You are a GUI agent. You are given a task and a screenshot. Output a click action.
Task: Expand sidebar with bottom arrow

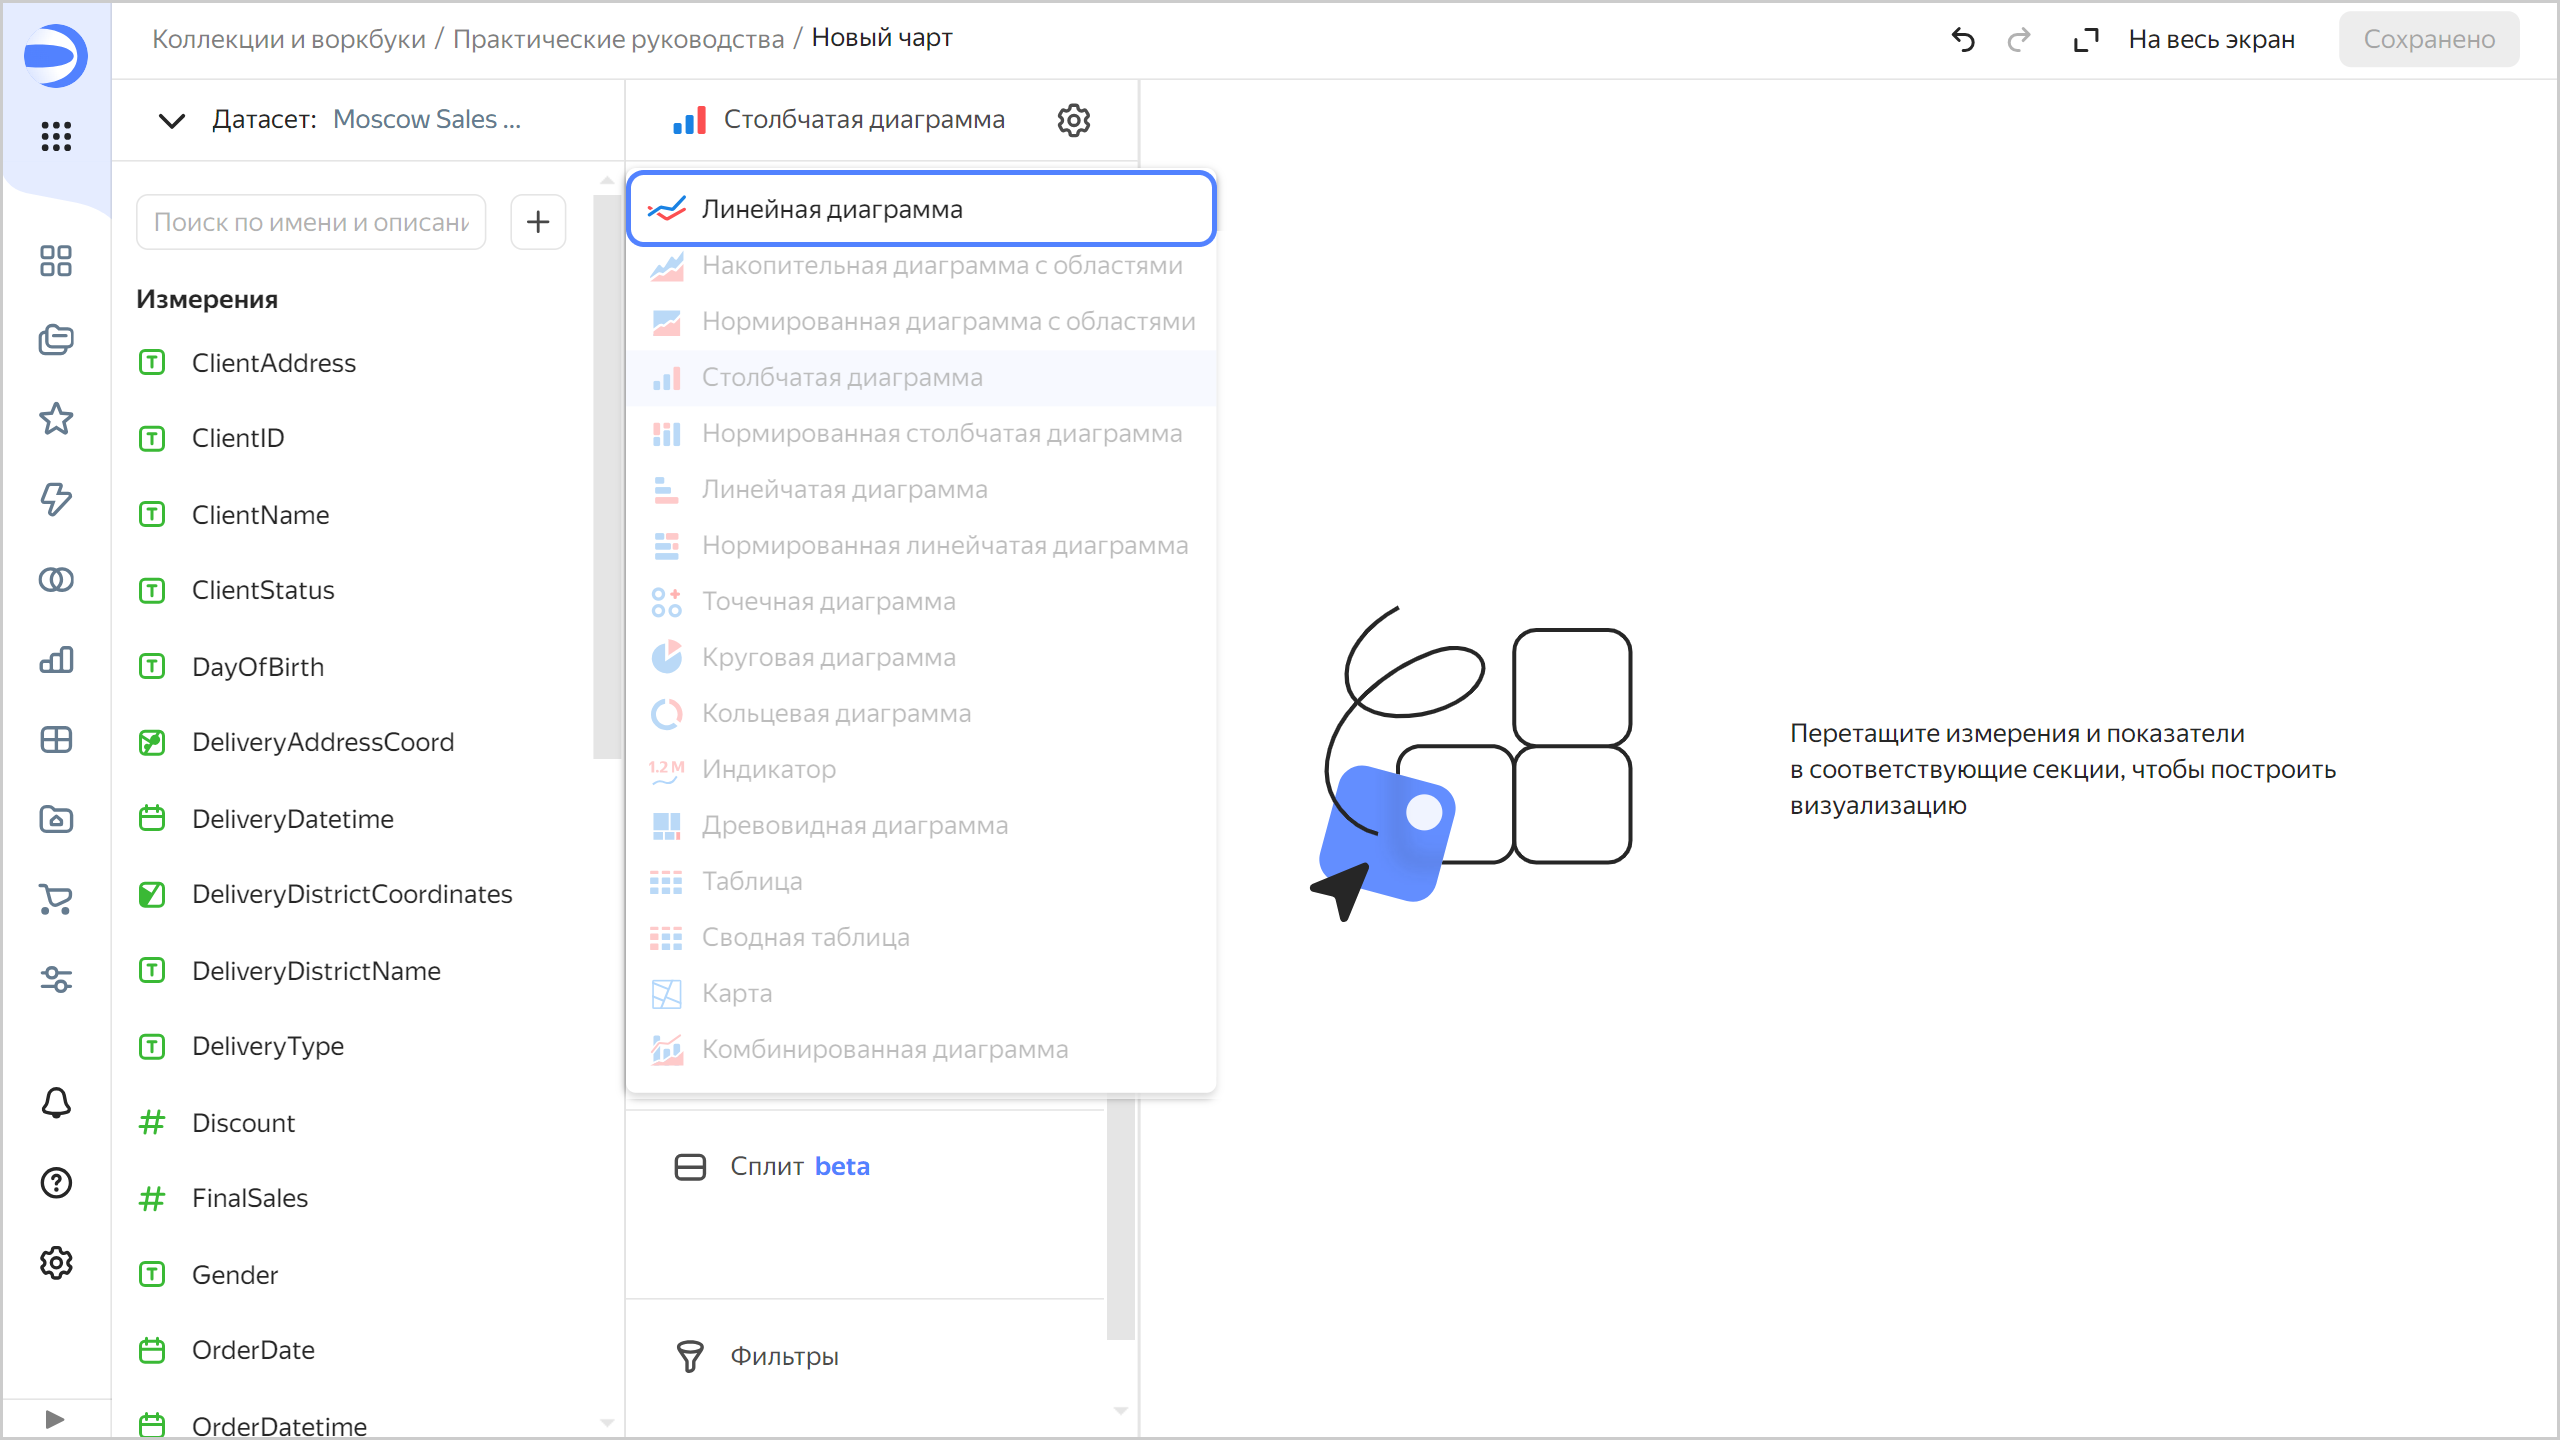coord(55,1419)
